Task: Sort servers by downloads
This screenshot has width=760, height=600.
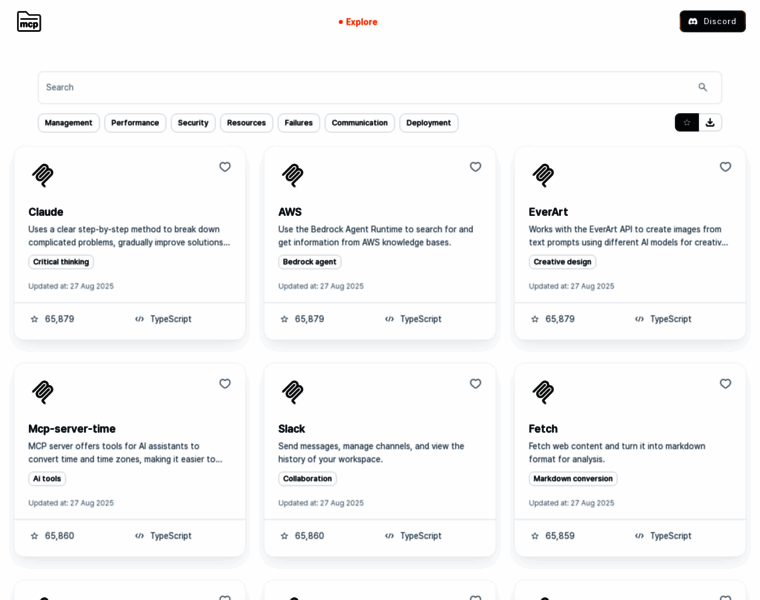Action: click(x=710, y=123)
